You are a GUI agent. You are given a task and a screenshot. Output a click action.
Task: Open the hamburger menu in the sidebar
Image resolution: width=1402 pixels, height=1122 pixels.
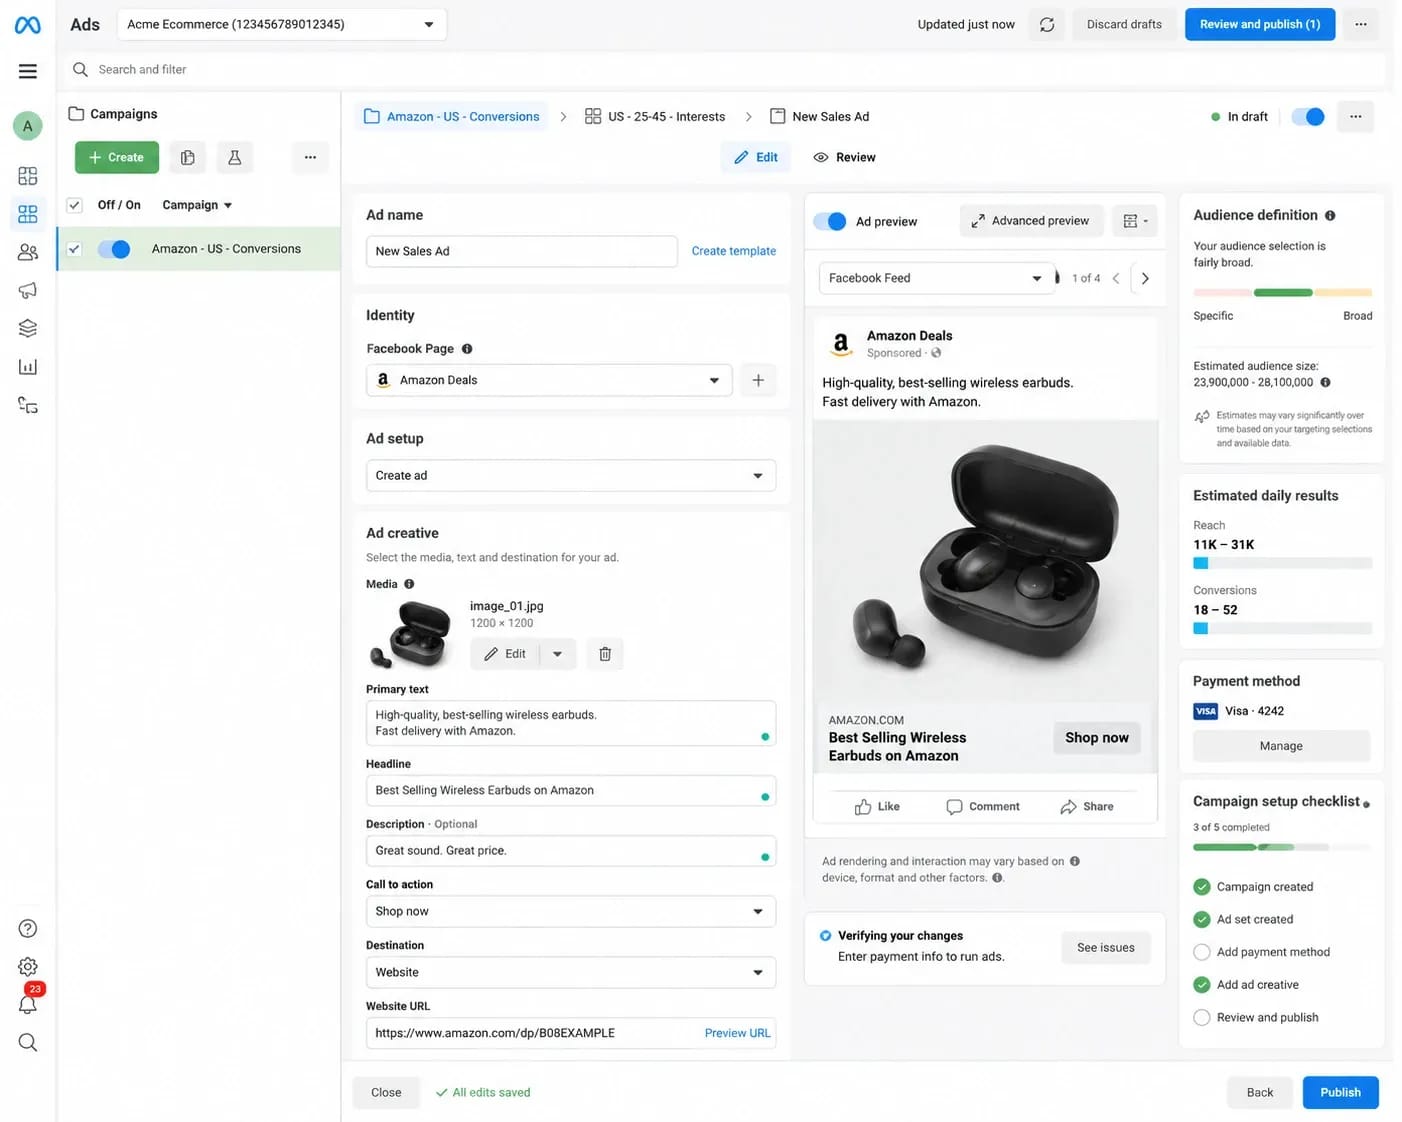pyautogui.click(x=28, y=71)
